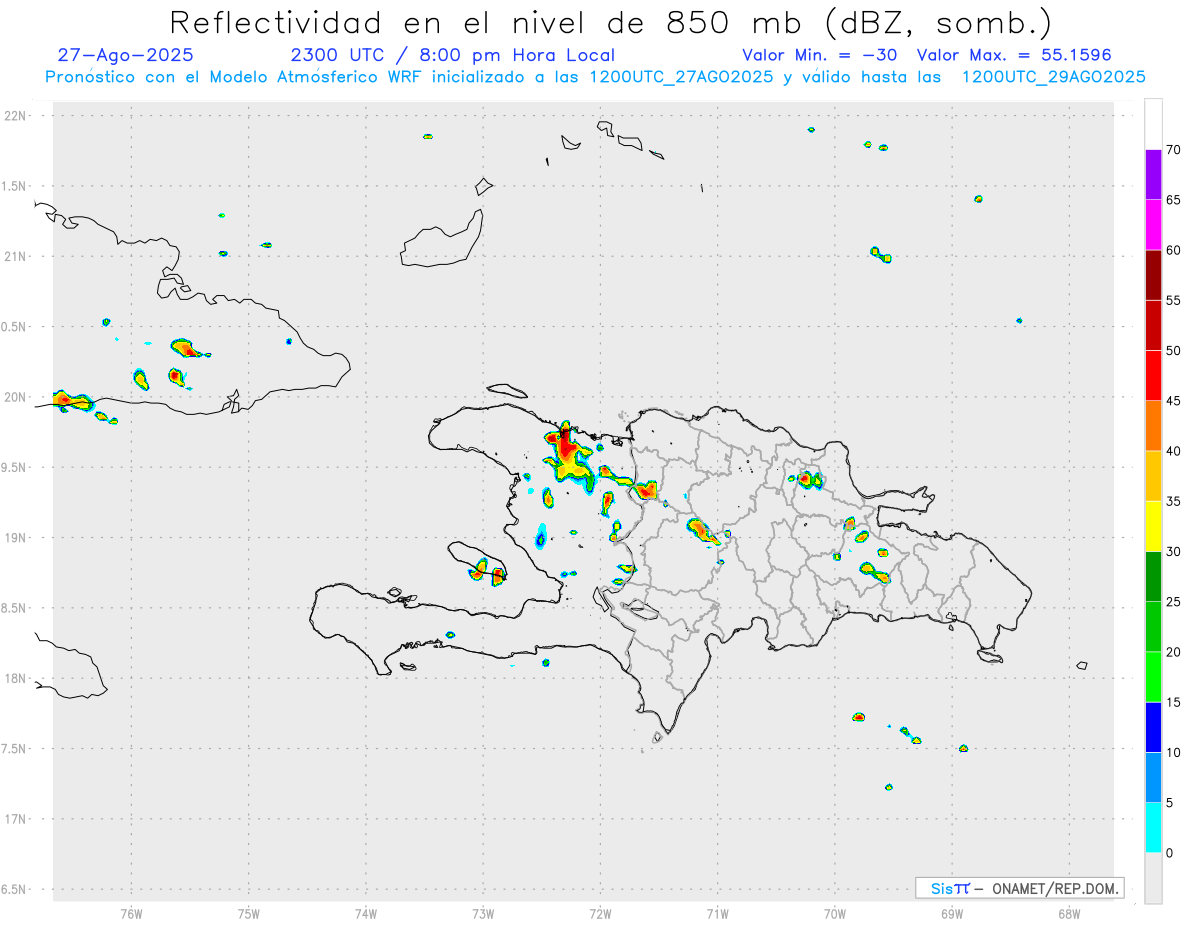Click the orange 40–45 dBZ segment

(x=1153, y=426)
